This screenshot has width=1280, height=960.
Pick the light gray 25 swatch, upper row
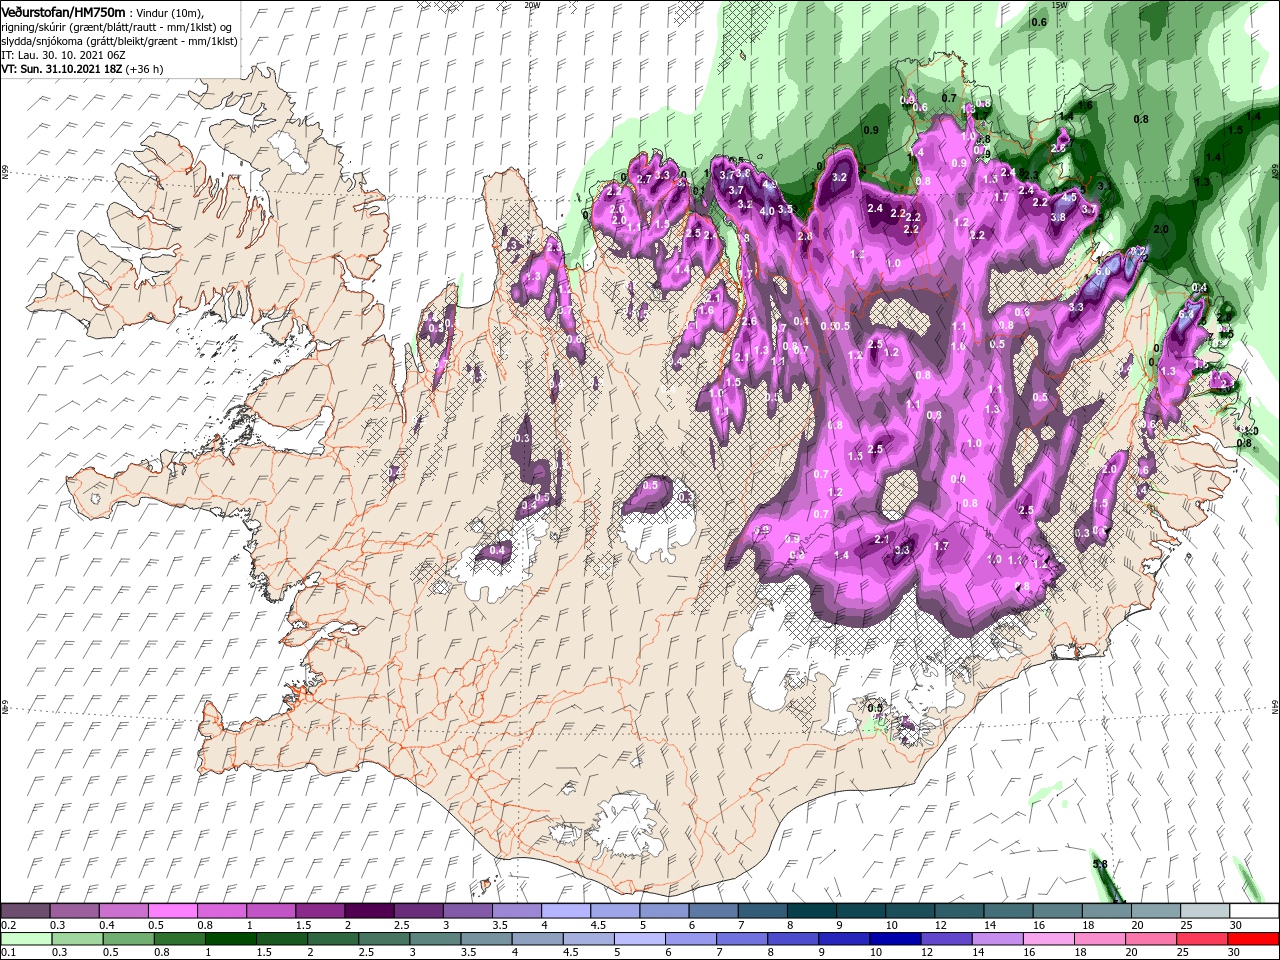pos(1205,911)
